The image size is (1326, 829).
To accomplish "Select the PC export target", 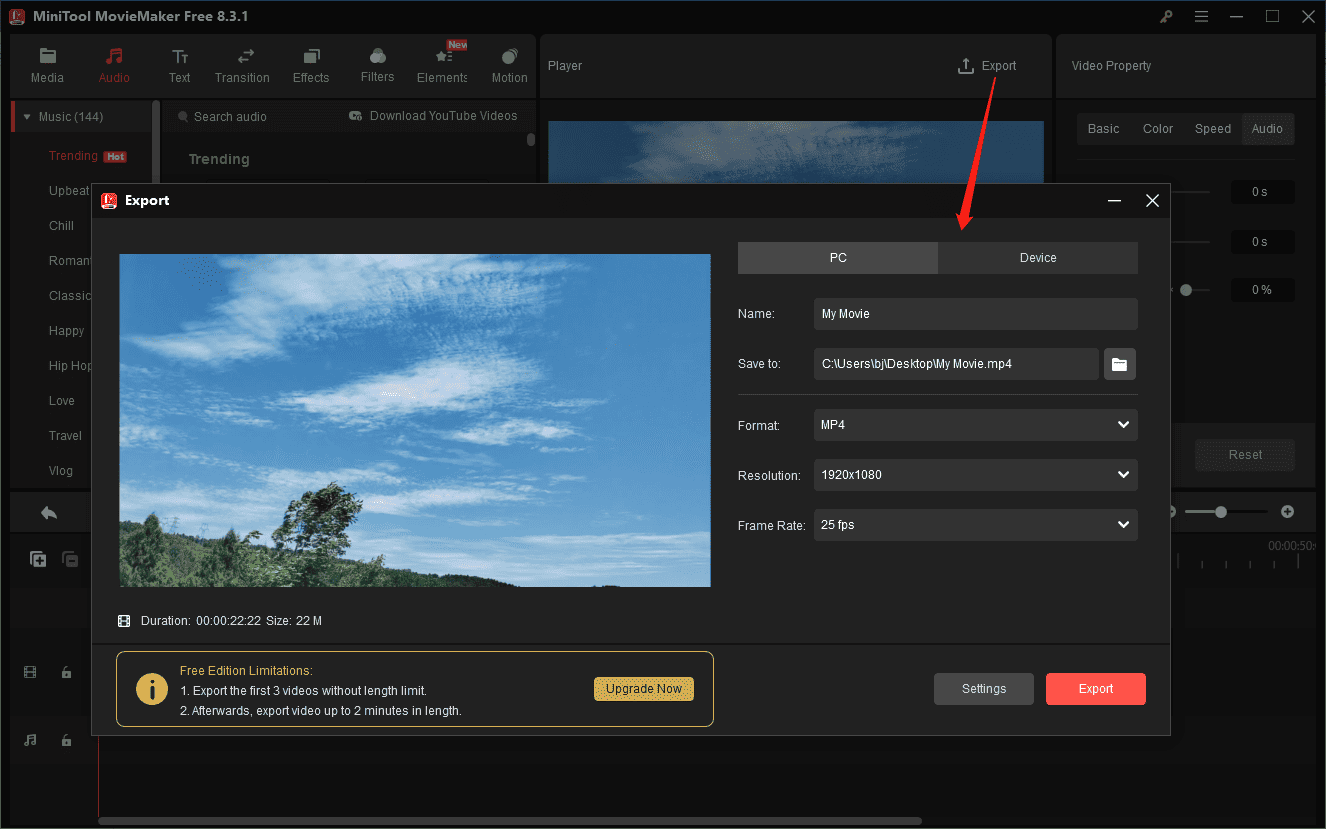I will click(837, 257).
